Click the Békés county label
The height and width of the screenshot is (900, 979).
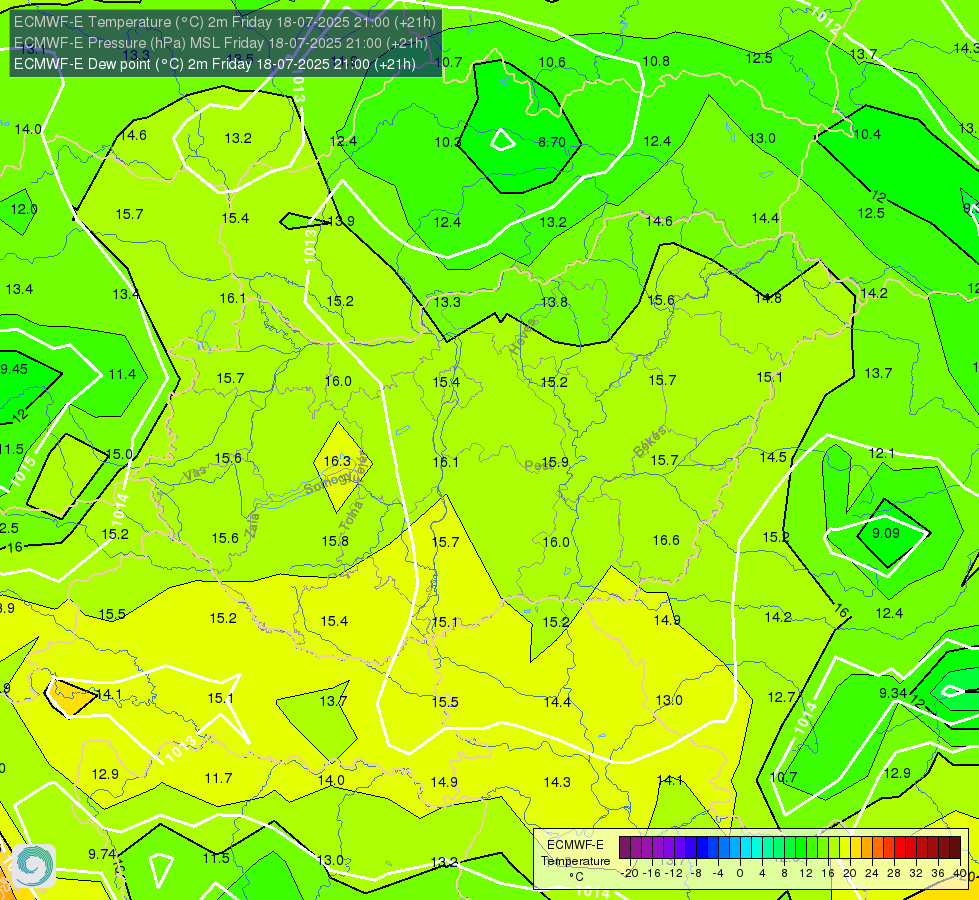click(650, 442)
